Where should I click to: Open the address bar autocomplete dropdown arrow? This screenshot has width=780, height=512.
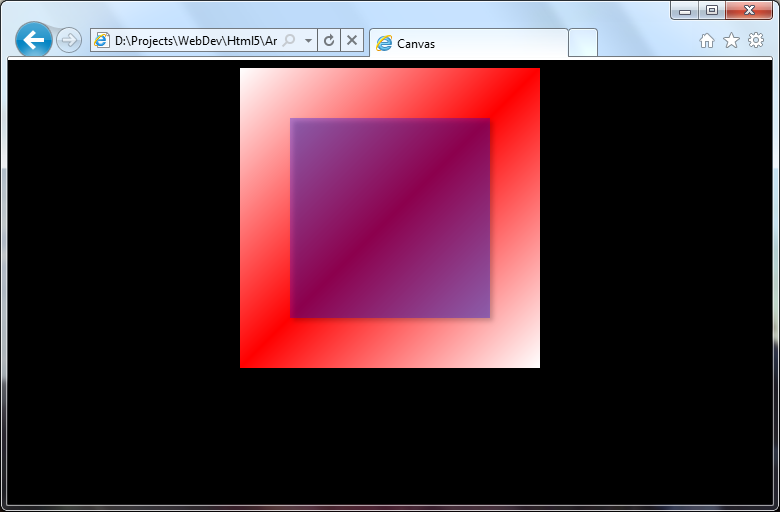[308, 40]
